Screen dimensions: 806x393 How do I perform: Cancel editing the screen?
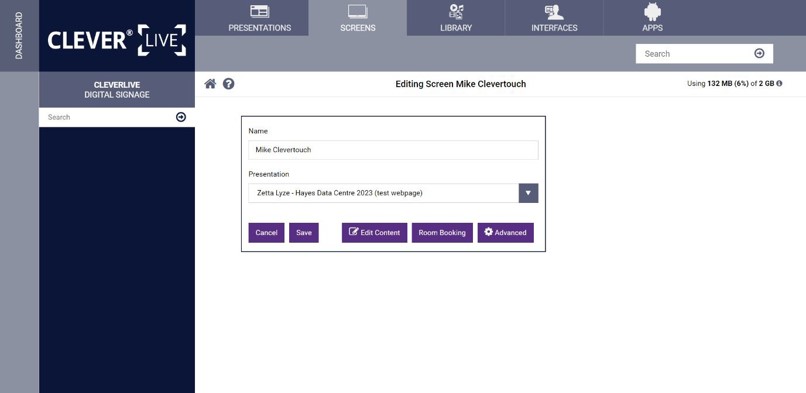266,233
